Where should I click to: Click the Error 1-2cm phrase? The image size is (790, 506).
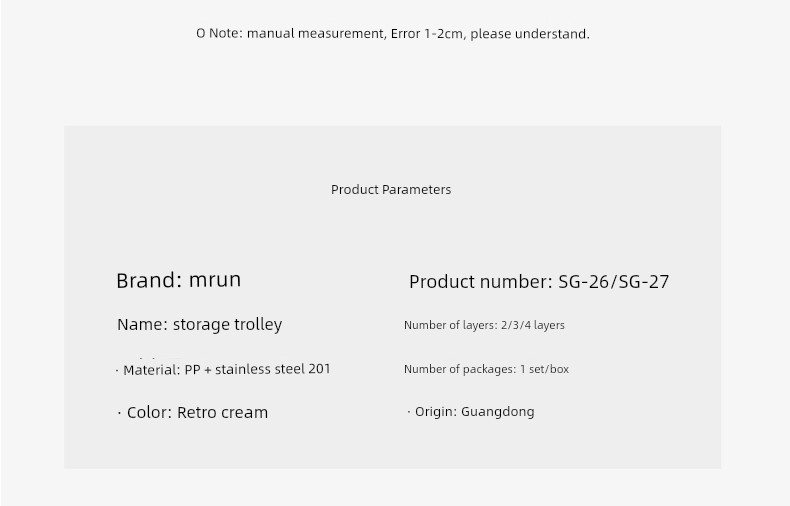(427, 34)
